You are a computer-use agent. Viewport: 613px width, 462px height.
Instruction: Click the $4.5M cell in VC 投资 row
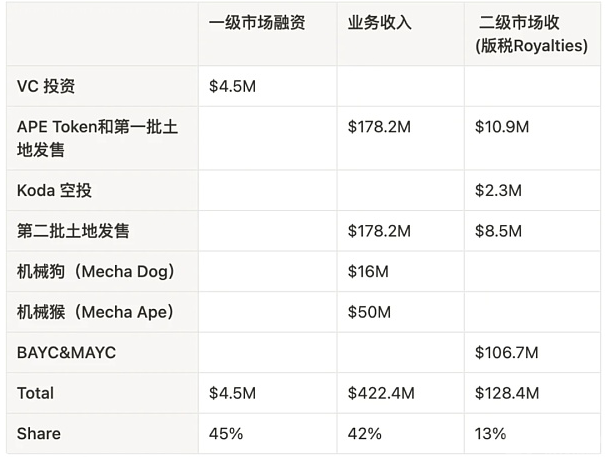point(232,86)
